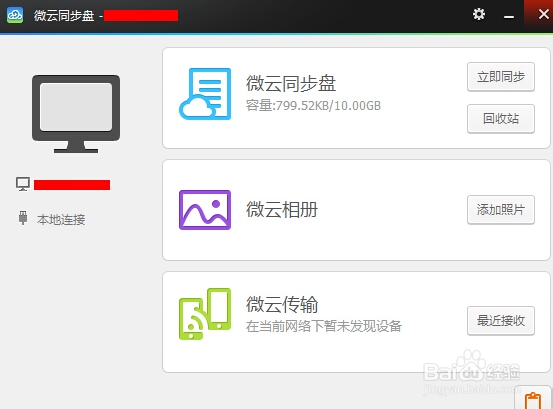View 最近接收 recently received files
The height and width of the screenshot is (409, 553).
[501, 321]
